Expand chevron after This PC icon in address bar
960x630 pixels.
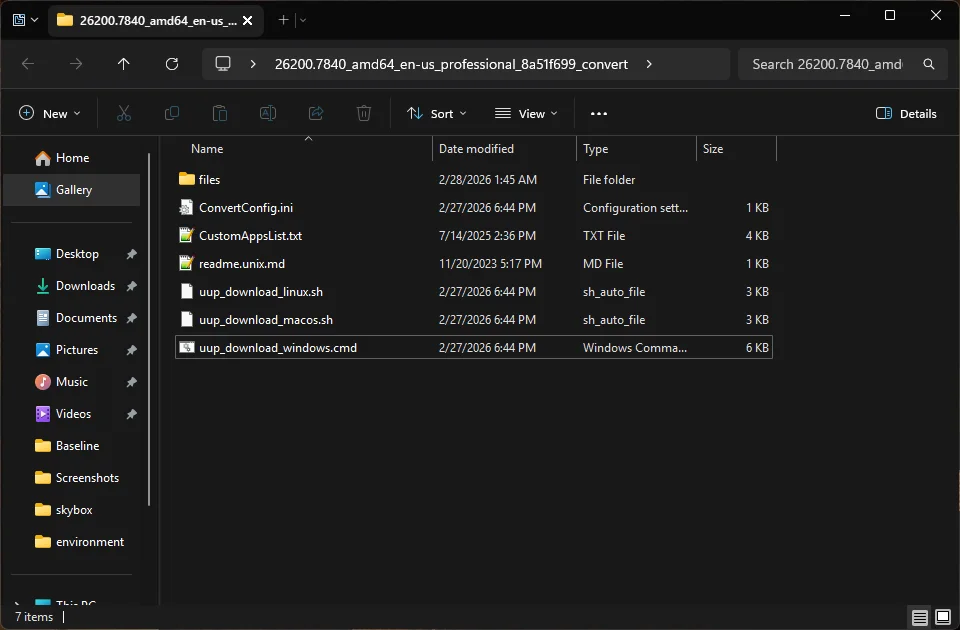tap(253, 64)
